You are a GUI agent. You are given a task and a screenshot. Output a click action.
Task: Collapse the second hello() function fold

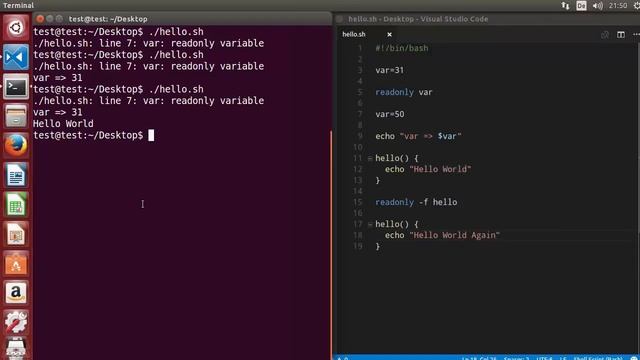tap(370, 224)
